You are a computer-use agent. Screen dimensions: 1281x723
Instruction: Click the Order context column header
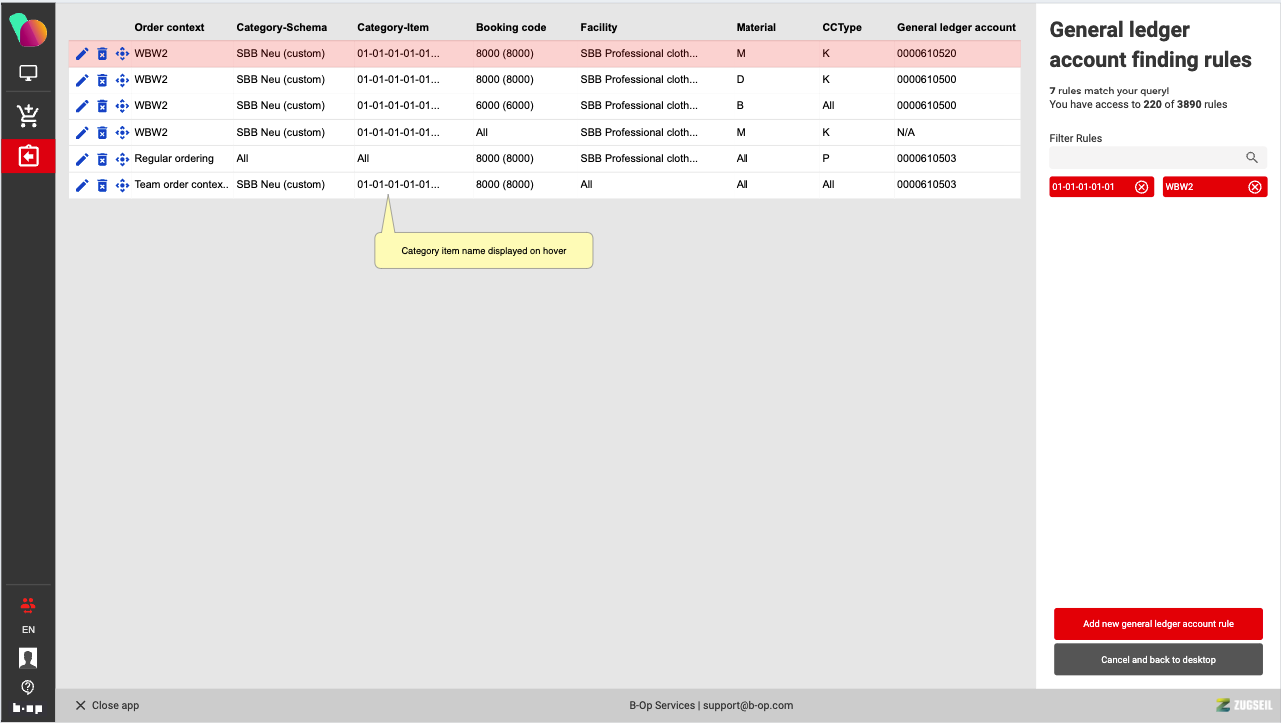[169, 27]
